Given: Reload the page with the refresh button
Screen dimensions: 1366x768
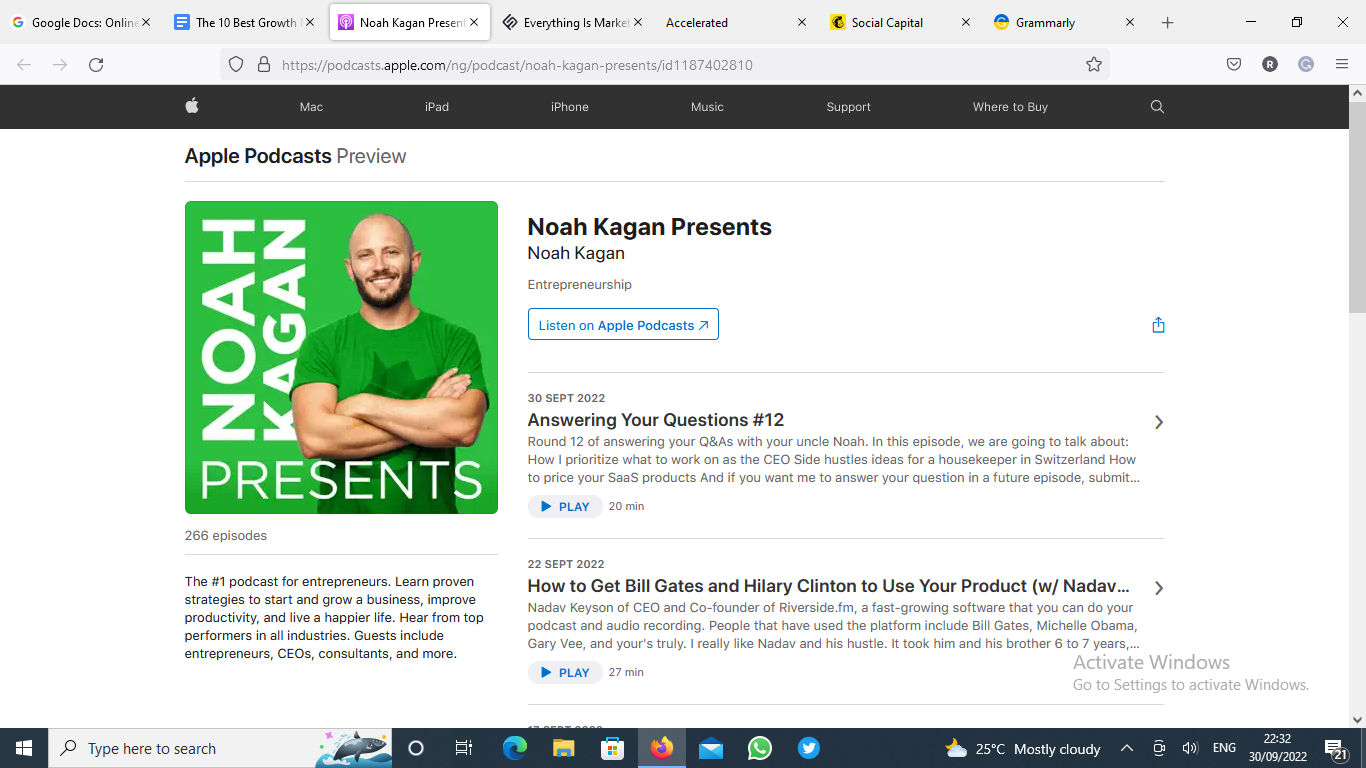Looking at the screenshot, I should (x=96, y=64).
